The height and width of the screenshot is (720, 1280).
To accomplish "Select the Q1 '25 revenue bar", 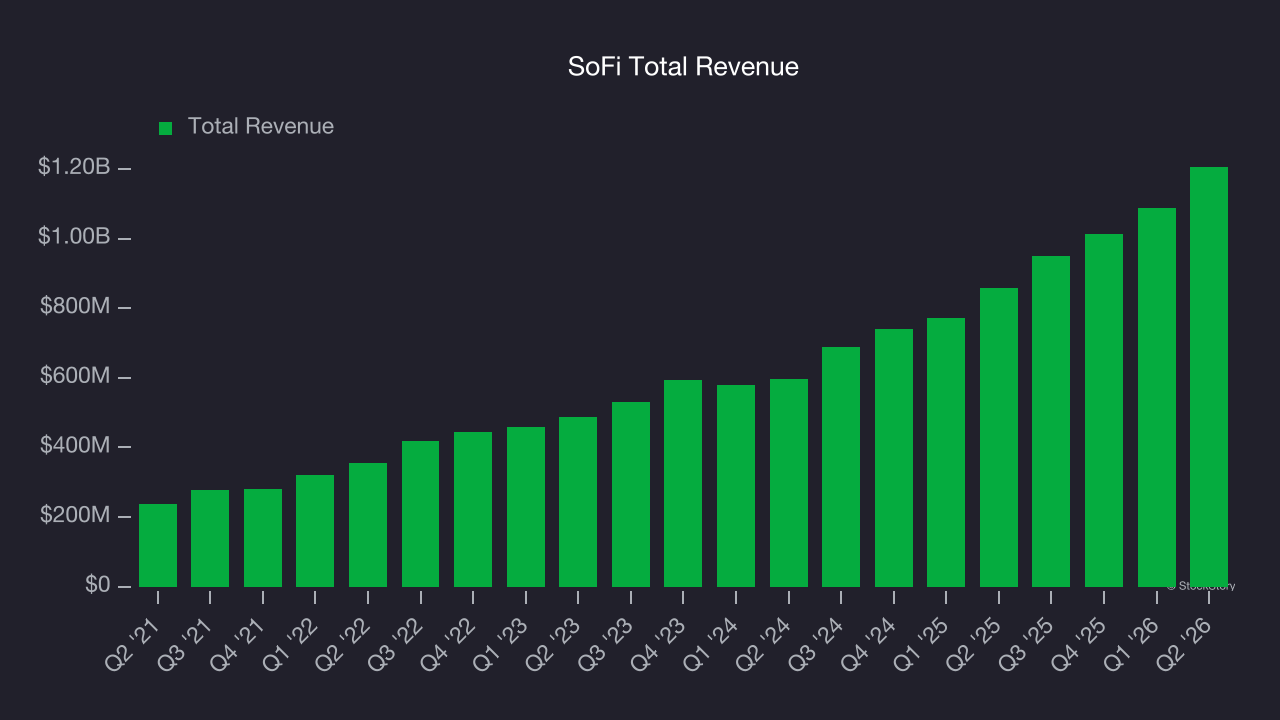I will point(946,452).
